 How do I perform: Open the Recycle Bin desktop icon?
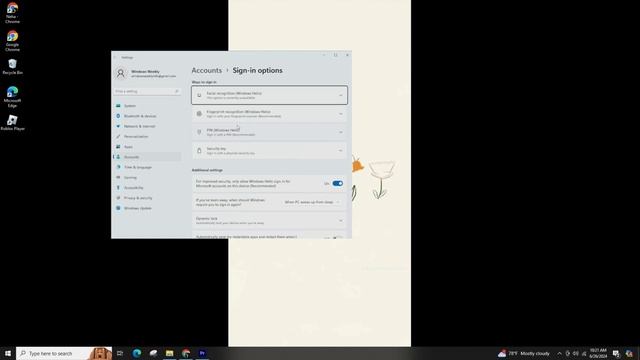click(12, 67)
